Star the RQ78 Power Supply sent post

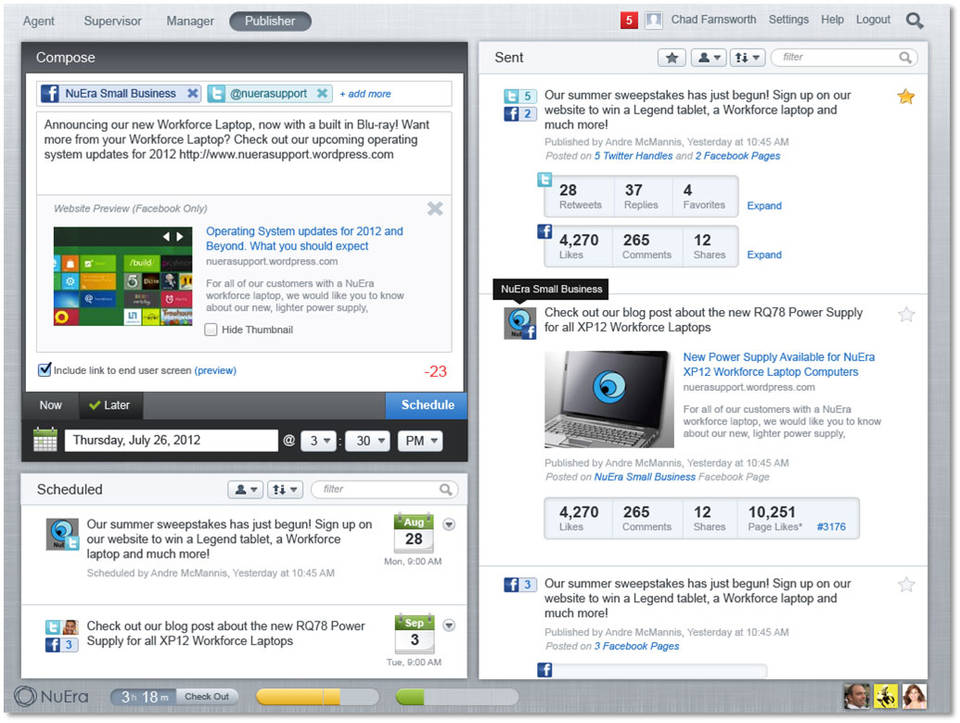point(906,315)
